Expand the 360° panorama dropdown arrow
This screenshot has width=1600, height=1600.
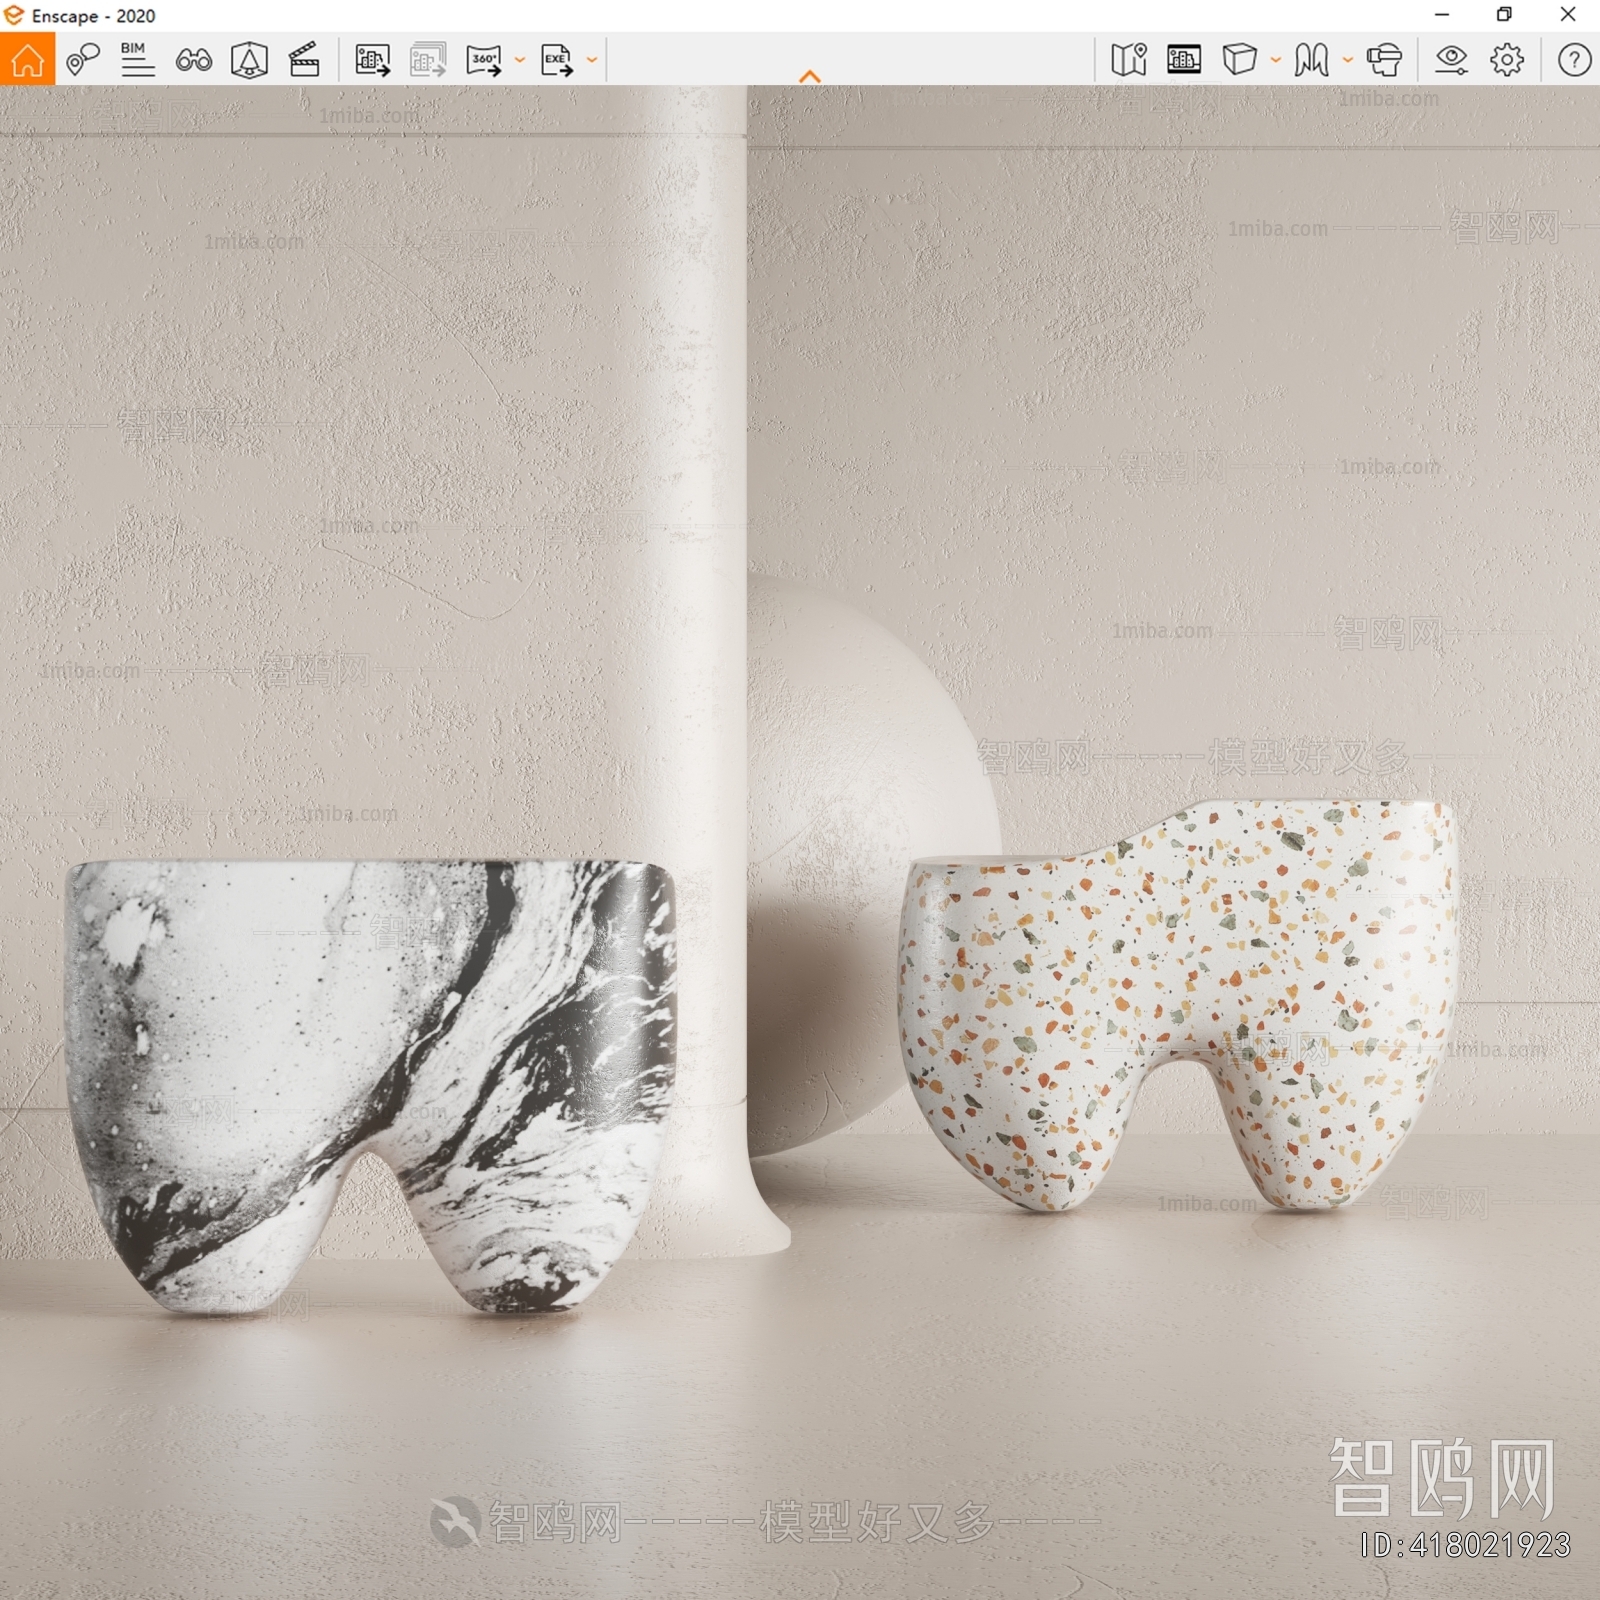(x=520, y=60)
